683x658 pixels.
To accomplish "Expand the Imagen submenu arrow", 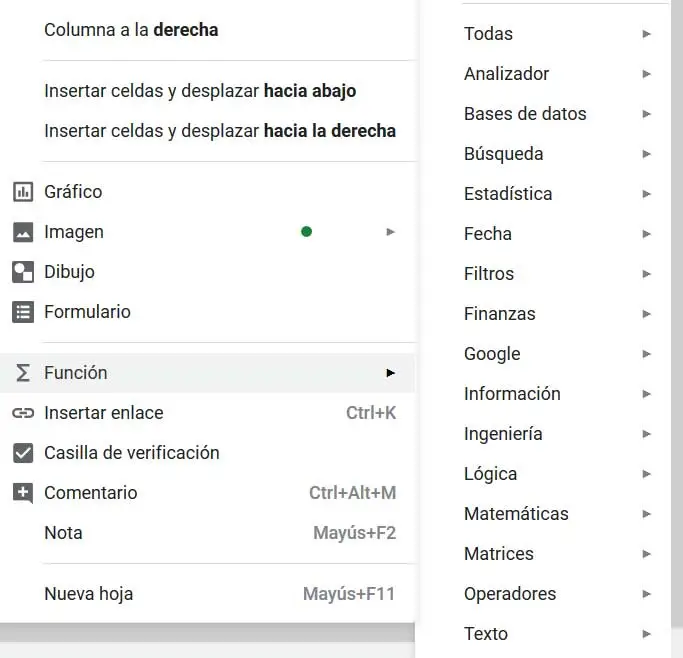I will [391, 232].
